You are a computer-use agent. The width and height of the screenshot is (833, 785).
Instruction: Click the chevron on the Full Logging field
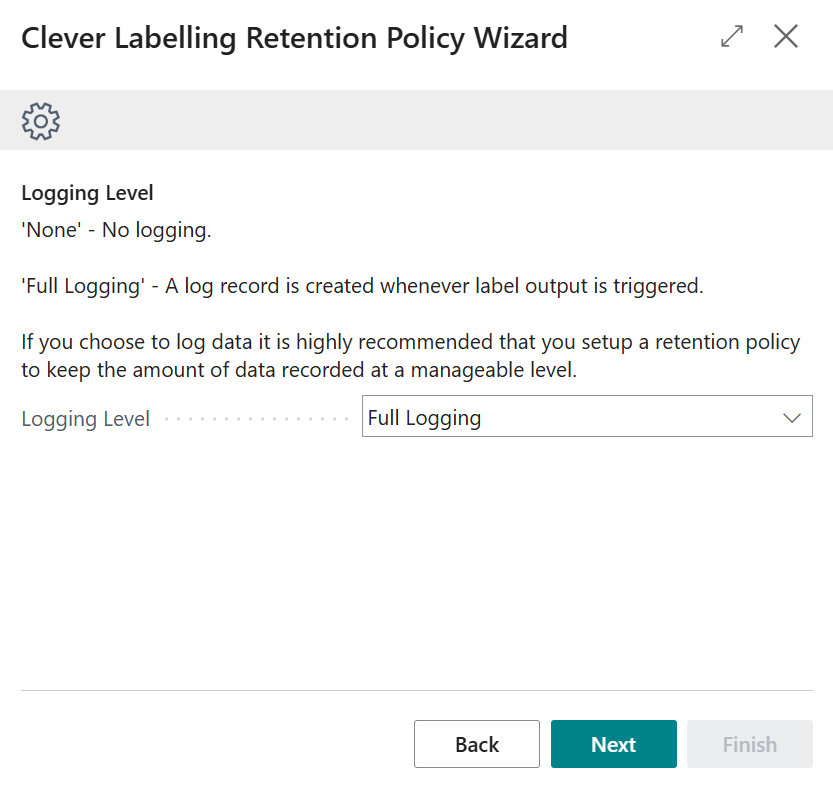tap(793, 417)
